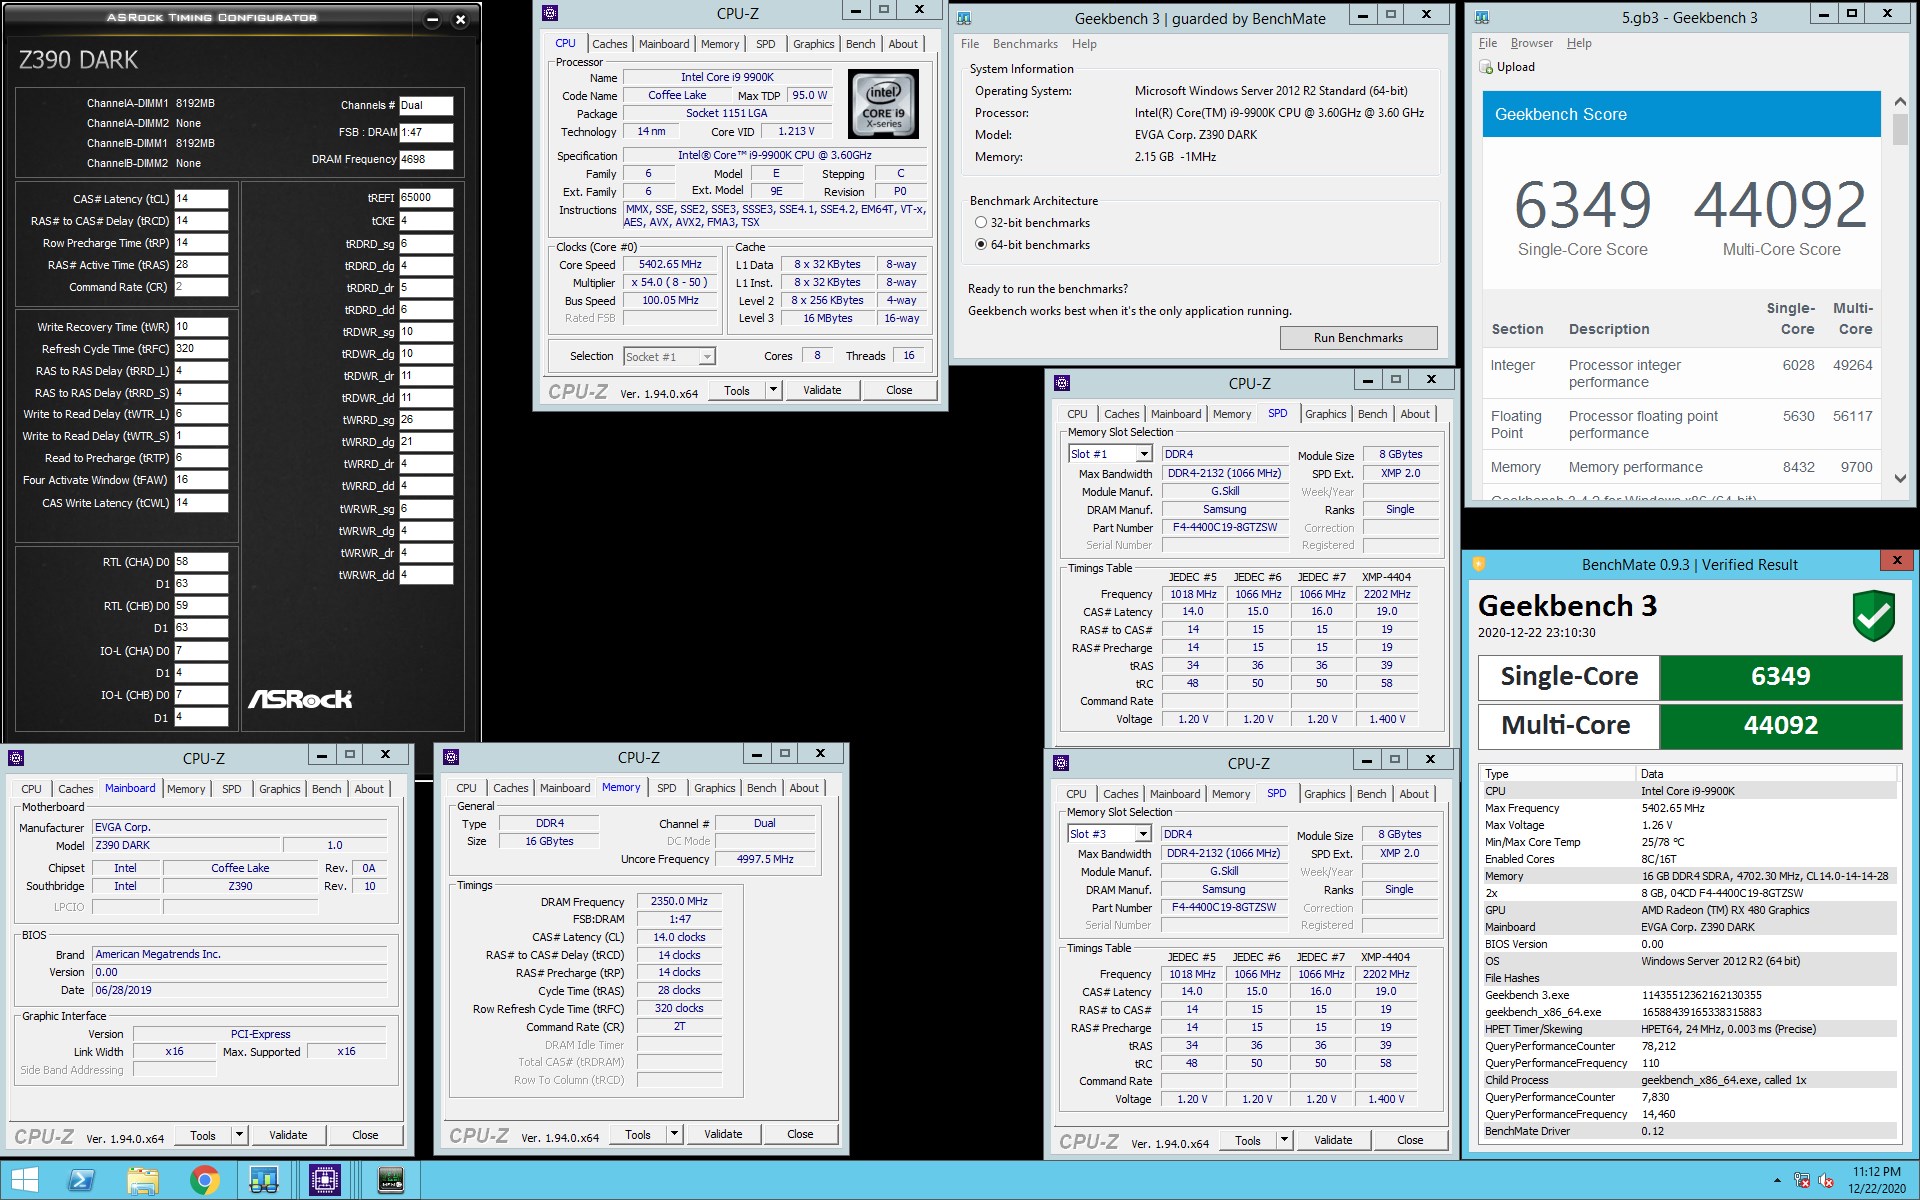Expand Tools arrow in CPU-Z Slot #3 window
Screen dimensions: 1920x1200
click(x=1284, y=1140)
